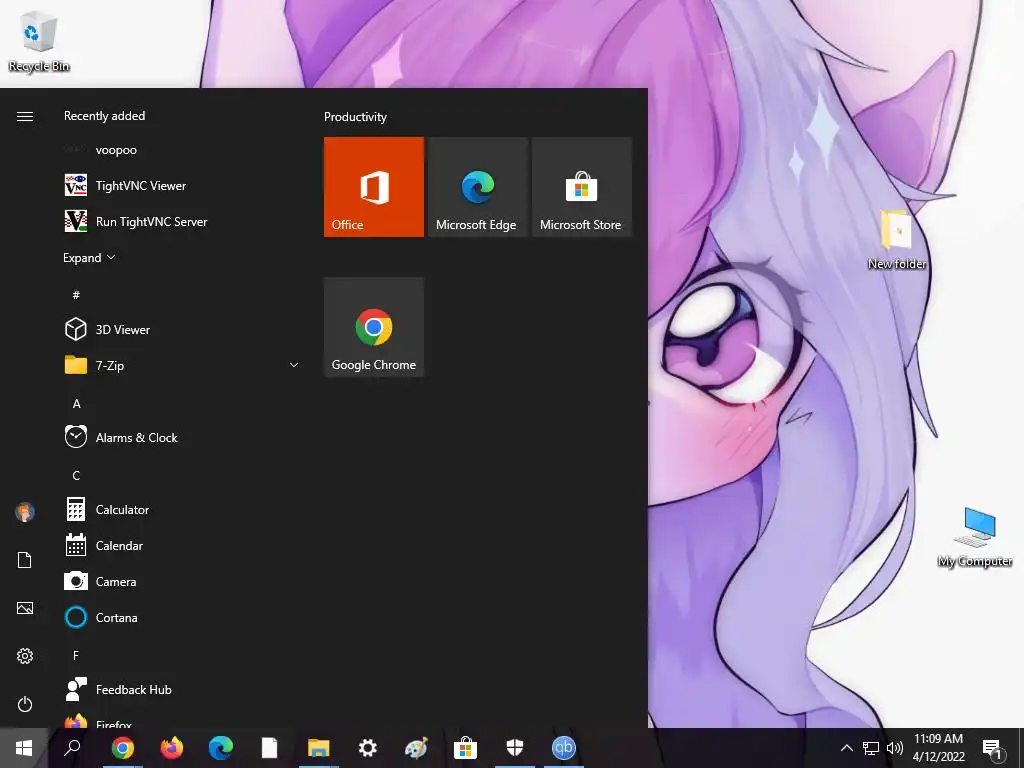Open Edge from the taskbar
Viewport: 1024px width, 768px height.
coord(221,748)
